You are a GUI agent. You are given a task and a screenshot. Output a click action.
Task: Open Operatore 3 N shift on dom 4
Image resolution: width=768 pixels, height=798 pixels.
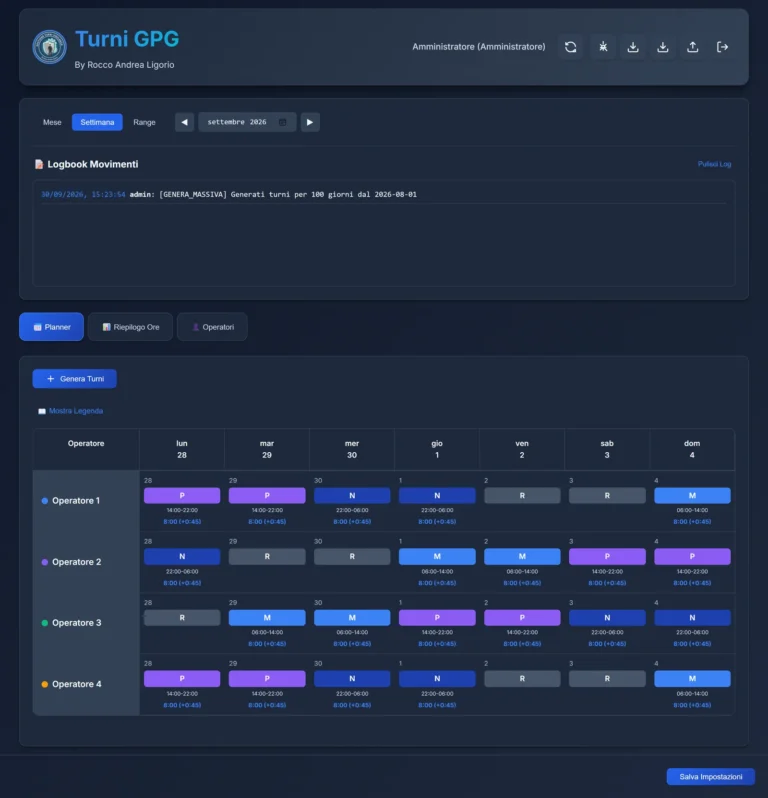[692, 617]
